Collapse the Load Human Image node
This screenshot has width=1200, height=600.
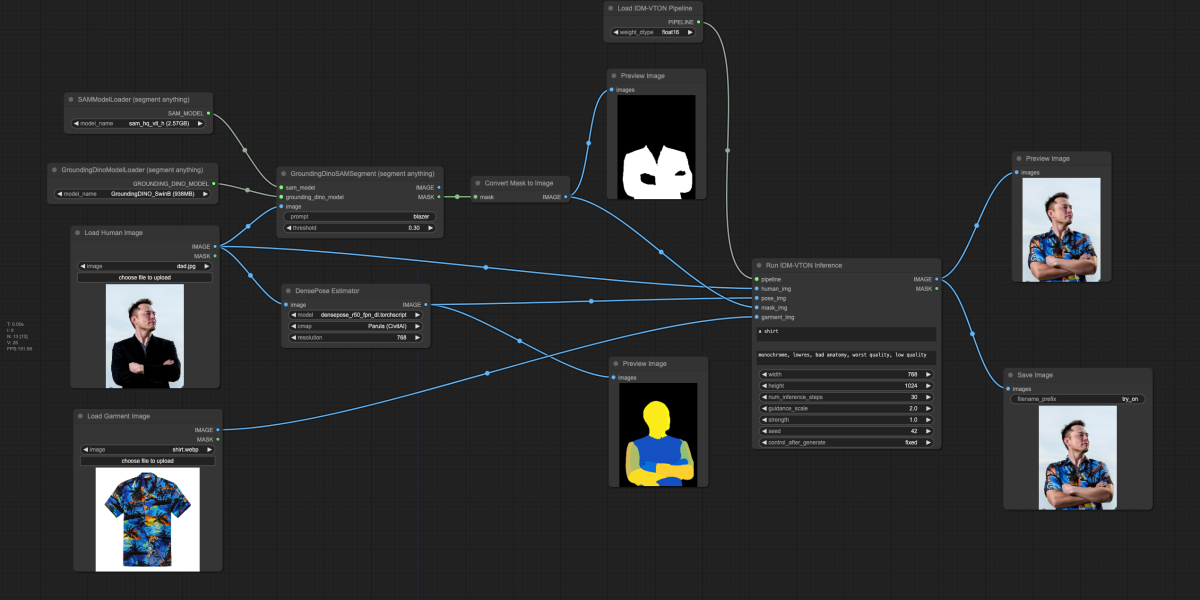pyautogui.click(x=77, y=232)
